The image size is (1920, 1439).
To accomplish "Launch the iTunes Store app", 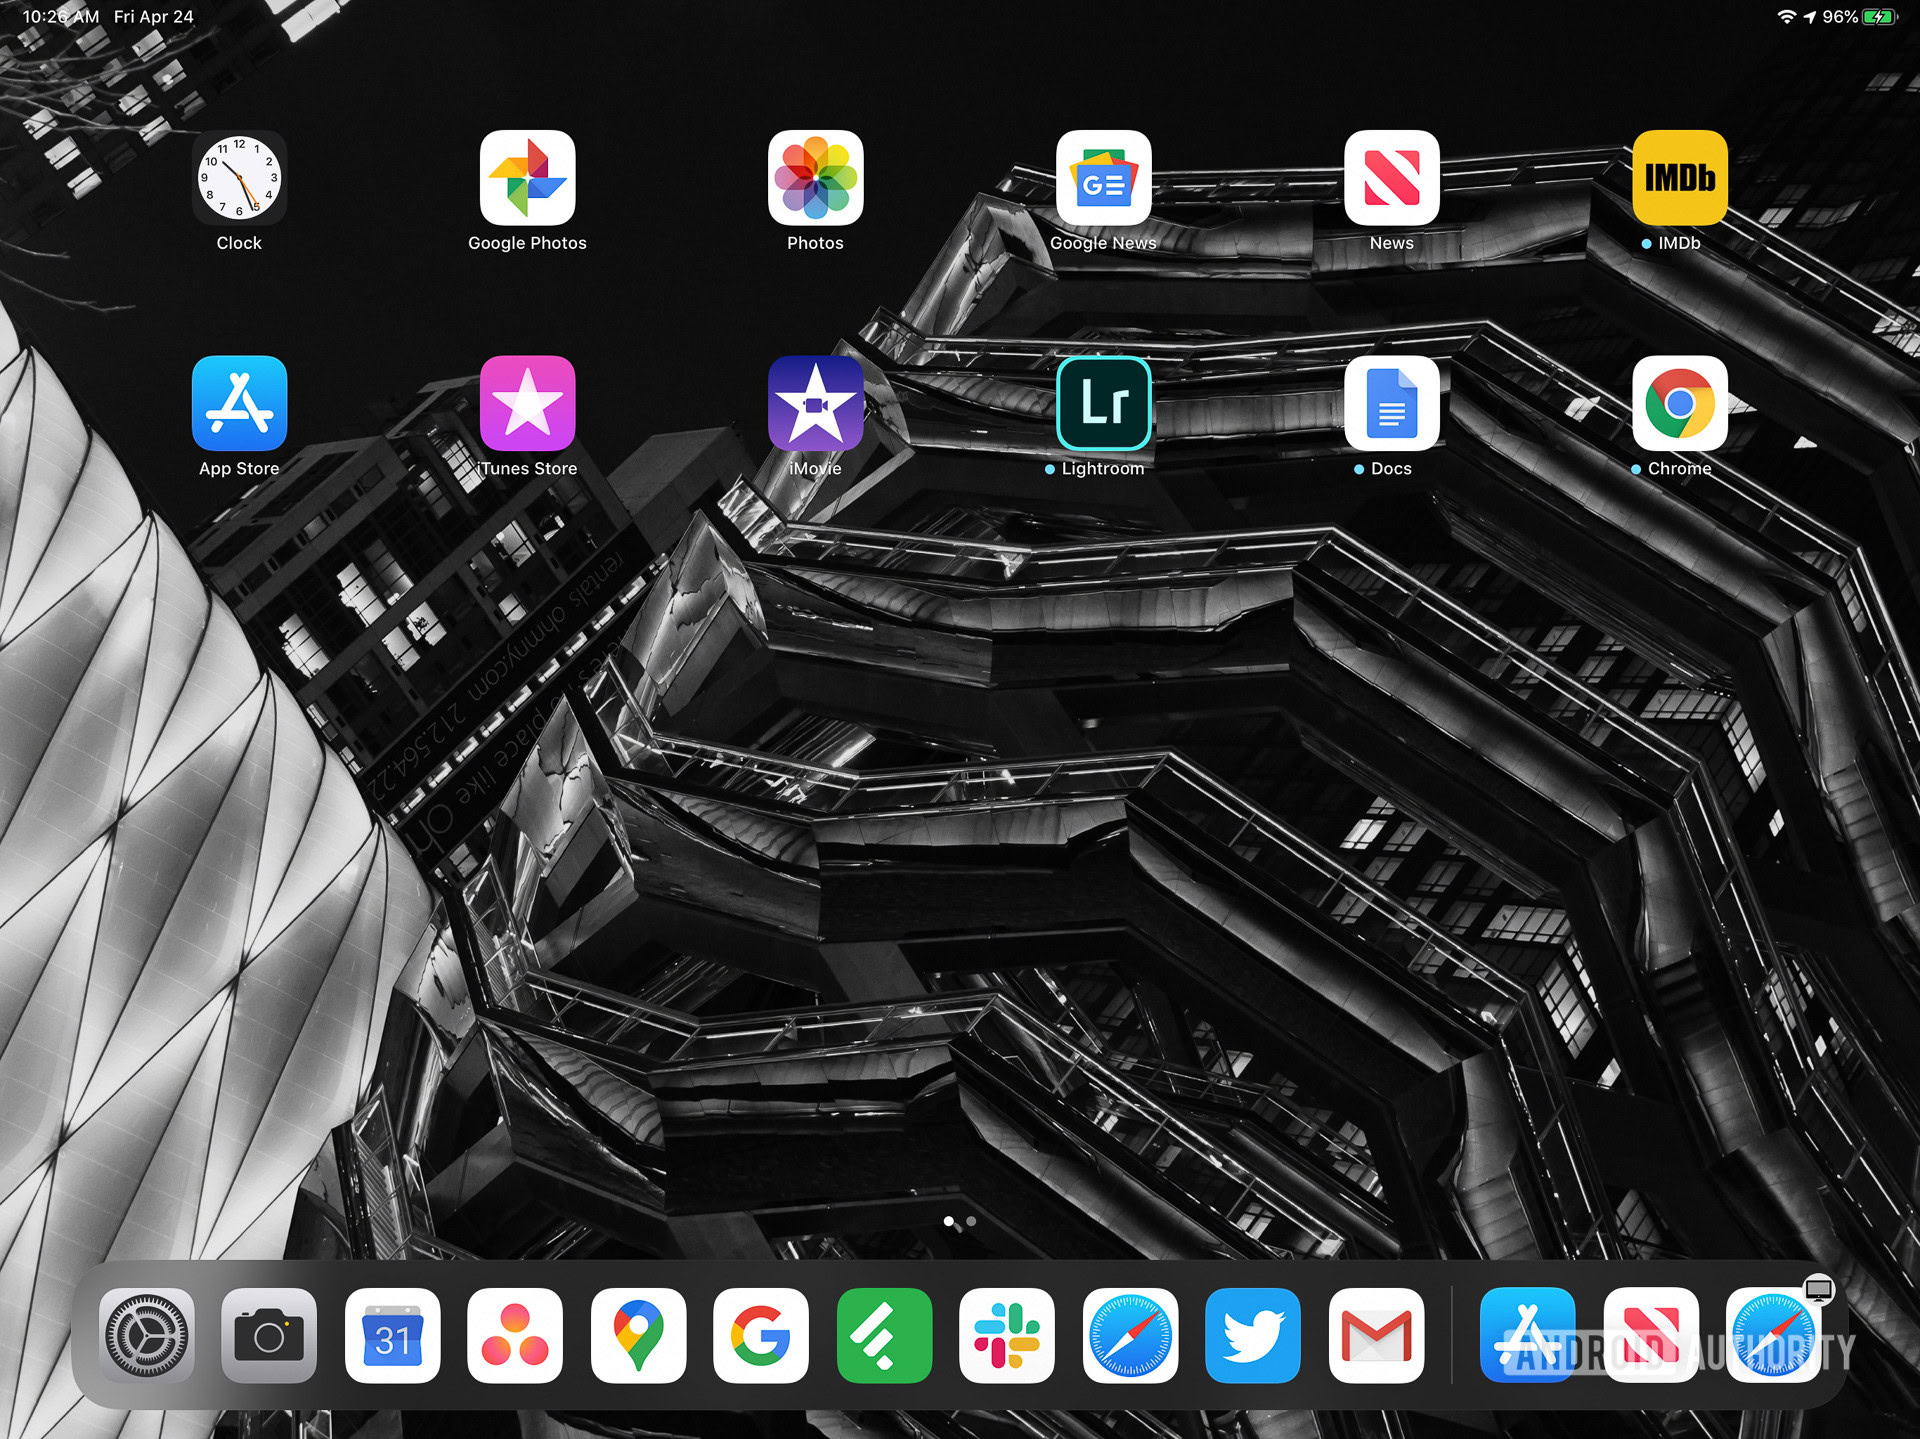I will pos(527,403).
